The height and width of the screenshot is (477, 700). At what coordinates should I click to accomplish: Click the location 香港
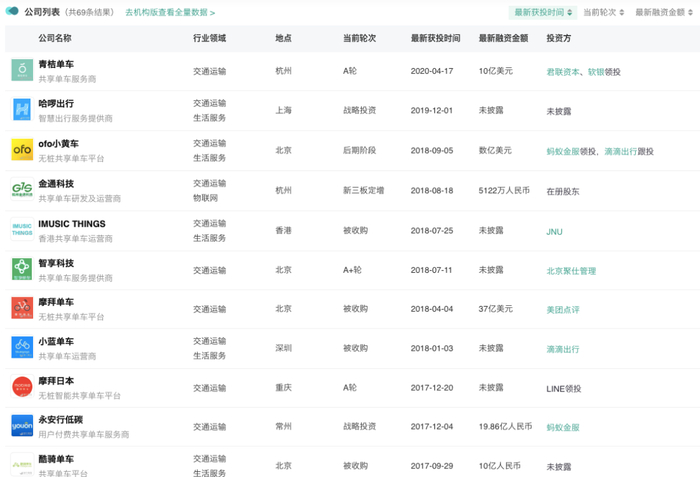pos(283,230)
